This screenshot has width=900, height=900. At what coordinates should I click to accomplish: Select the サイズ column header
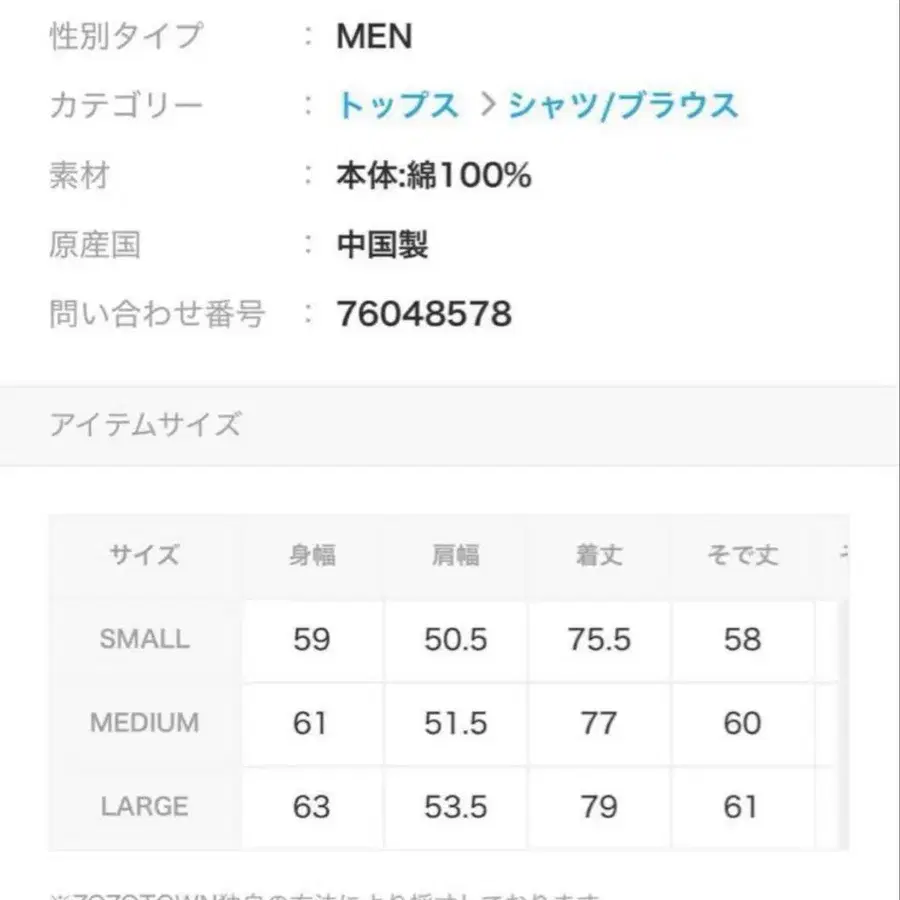[x=145, y=555]
